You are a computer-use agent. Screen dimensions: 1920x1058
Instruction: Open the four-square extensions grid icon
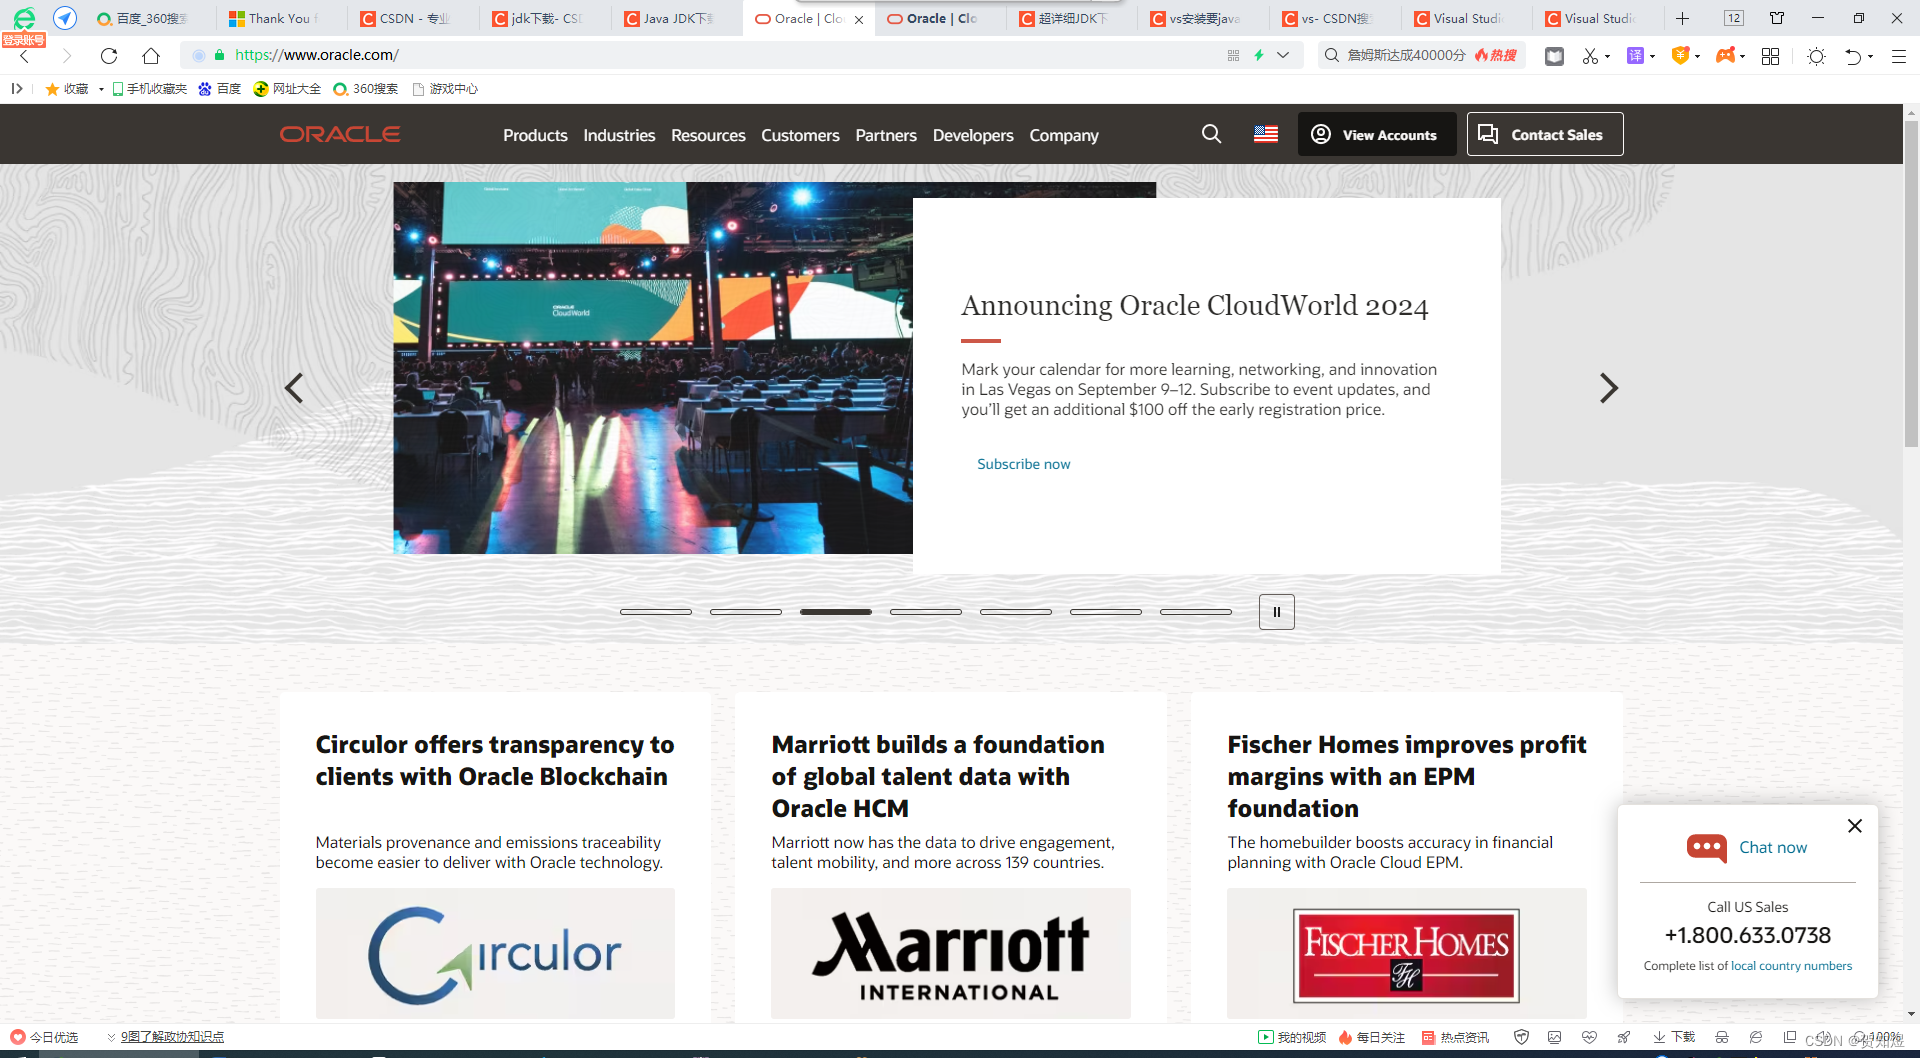coord(1770,56)
